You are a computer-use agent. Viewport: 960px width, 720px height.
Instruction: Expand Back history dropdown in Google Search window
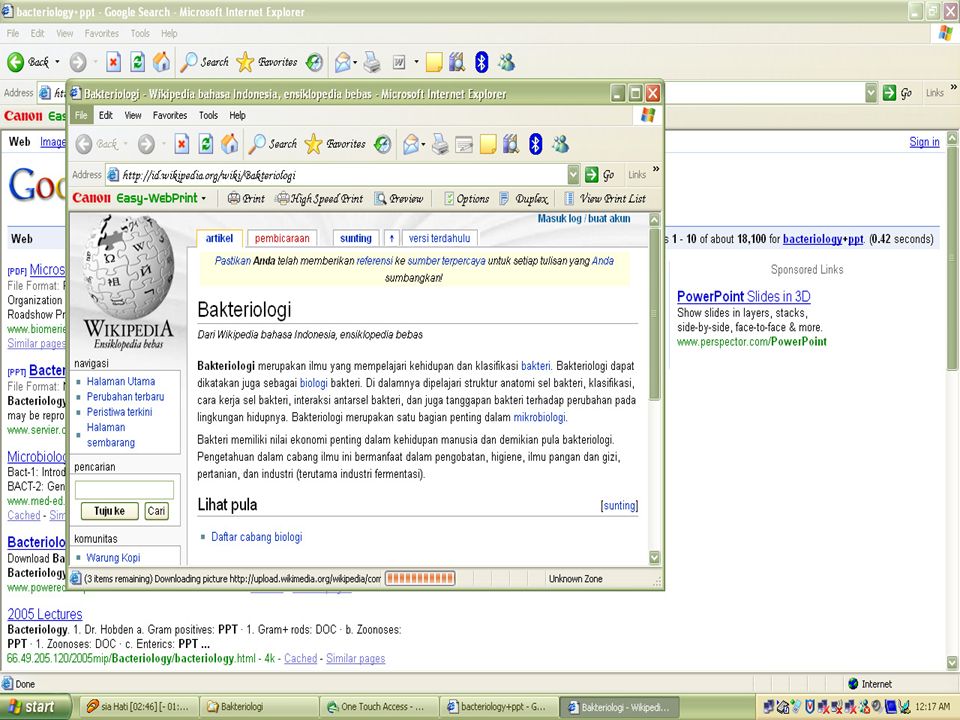click(58, 62)
